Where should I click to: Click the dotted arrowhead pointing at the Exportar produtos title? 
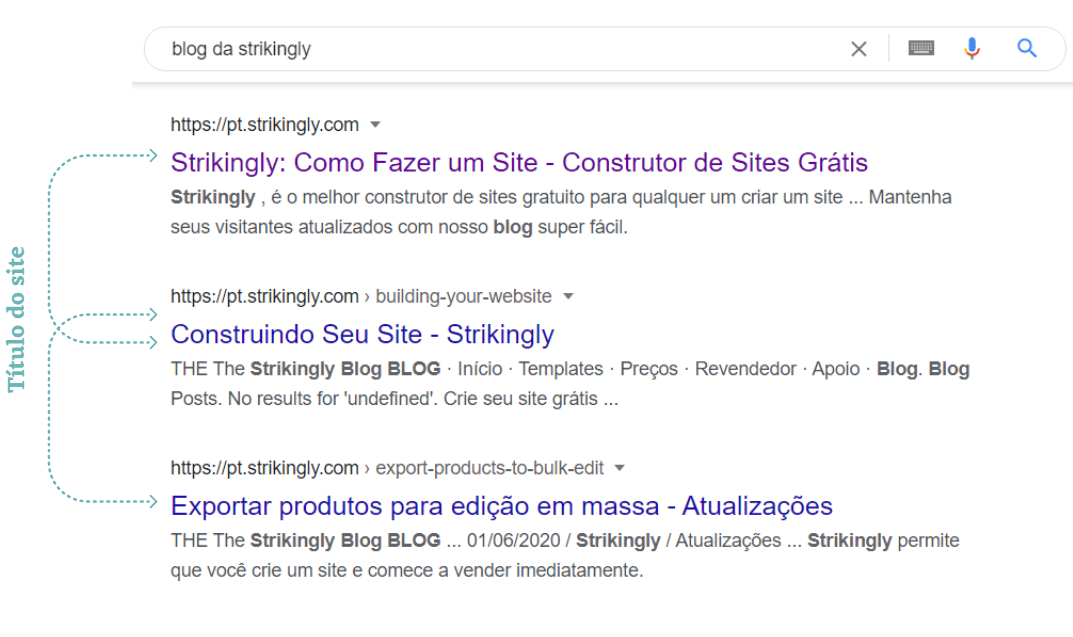coord(153,500)
